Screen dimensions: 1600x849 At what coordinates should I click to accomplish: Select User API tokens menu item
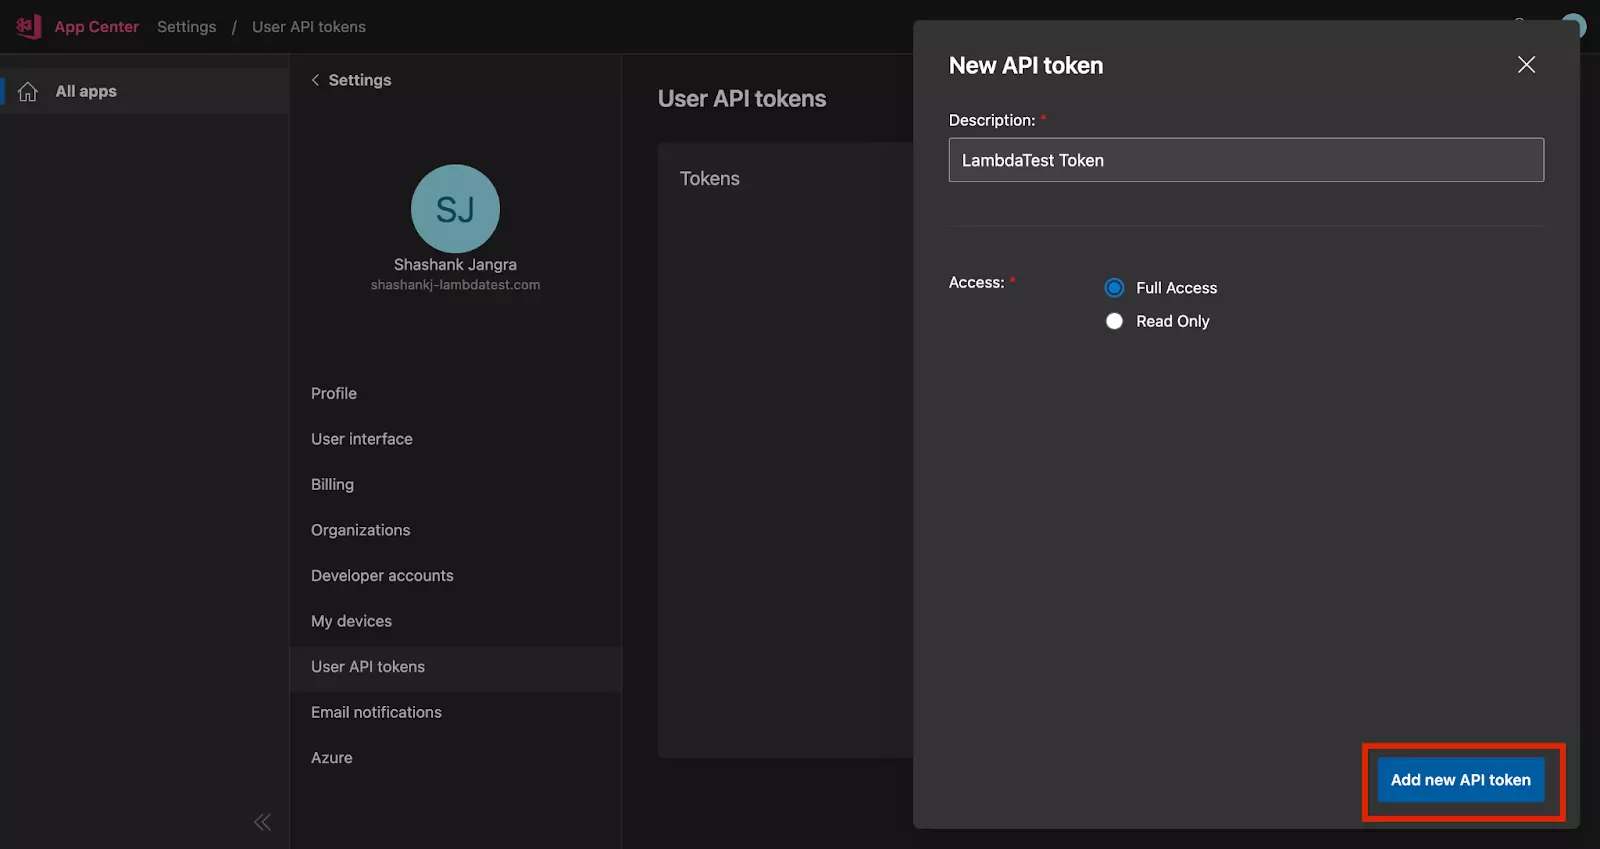[368, 667]
